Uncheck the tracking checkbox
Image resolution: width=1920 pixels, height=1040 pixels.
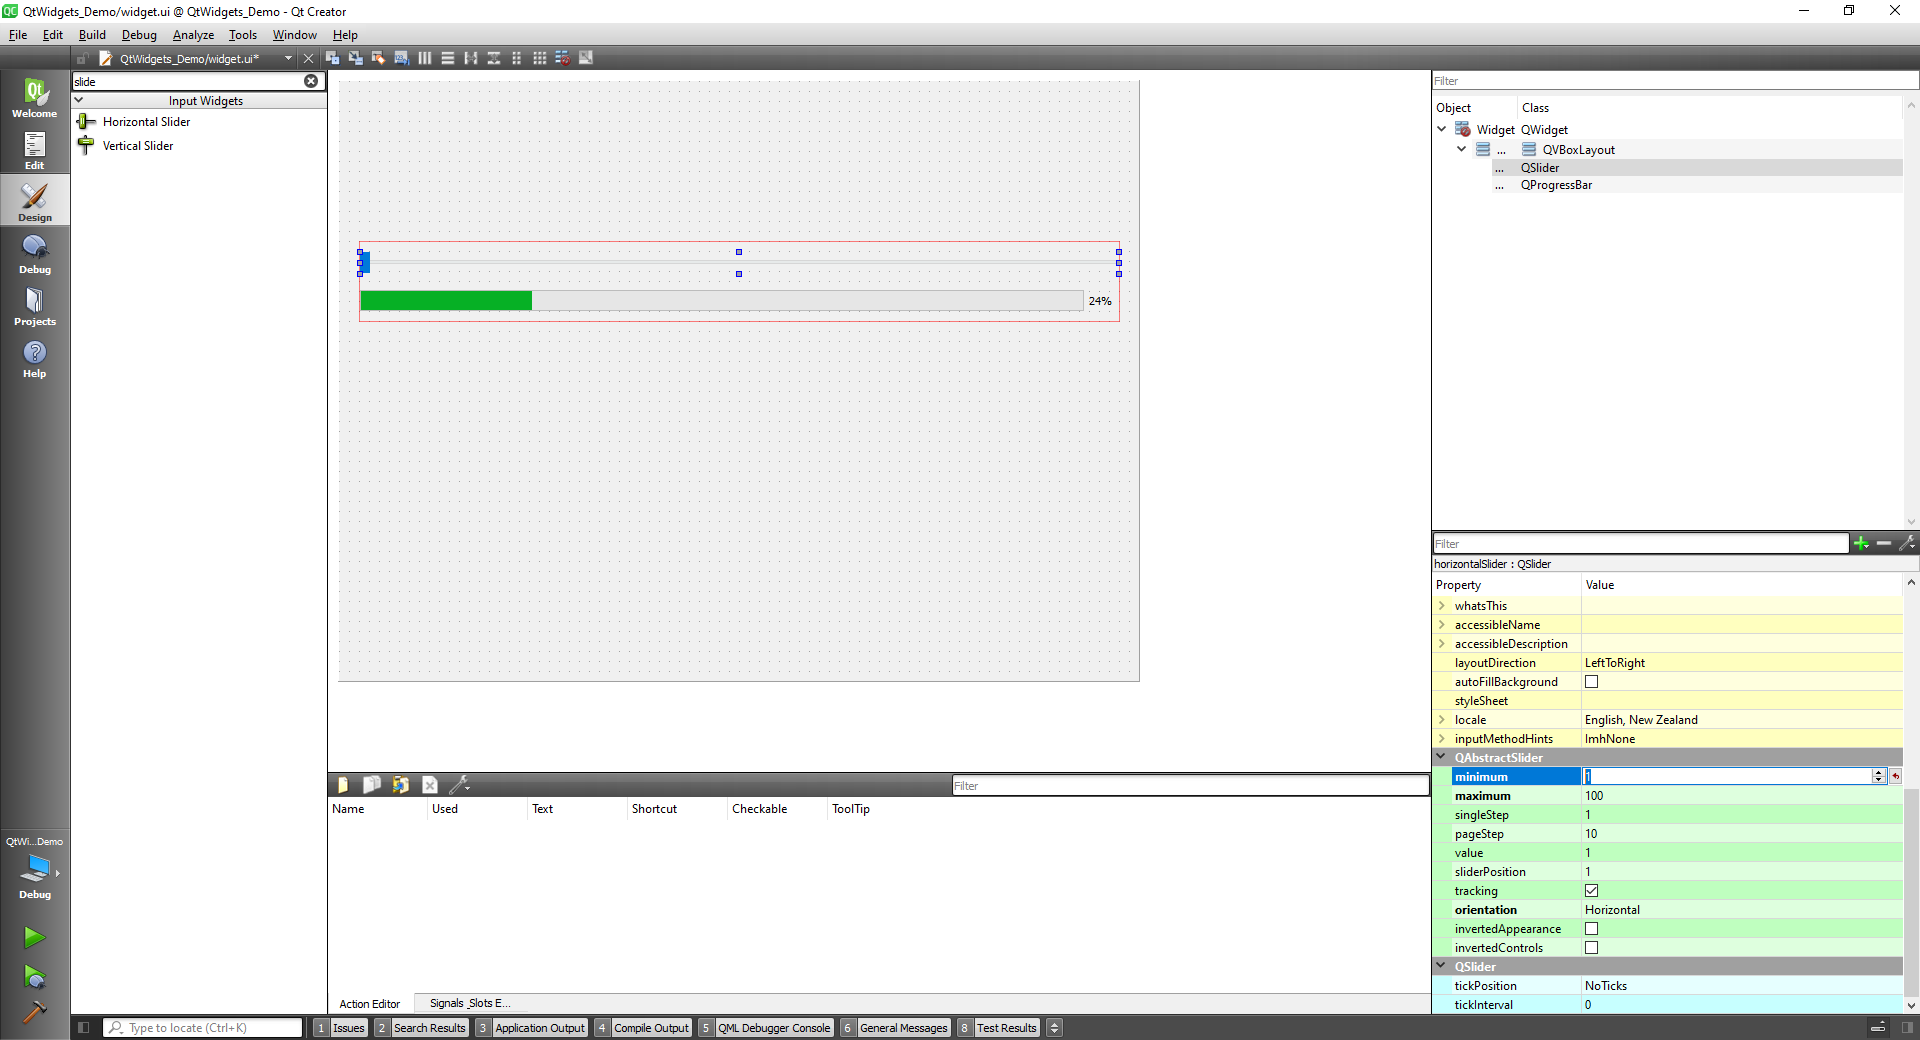[1591, 891]
